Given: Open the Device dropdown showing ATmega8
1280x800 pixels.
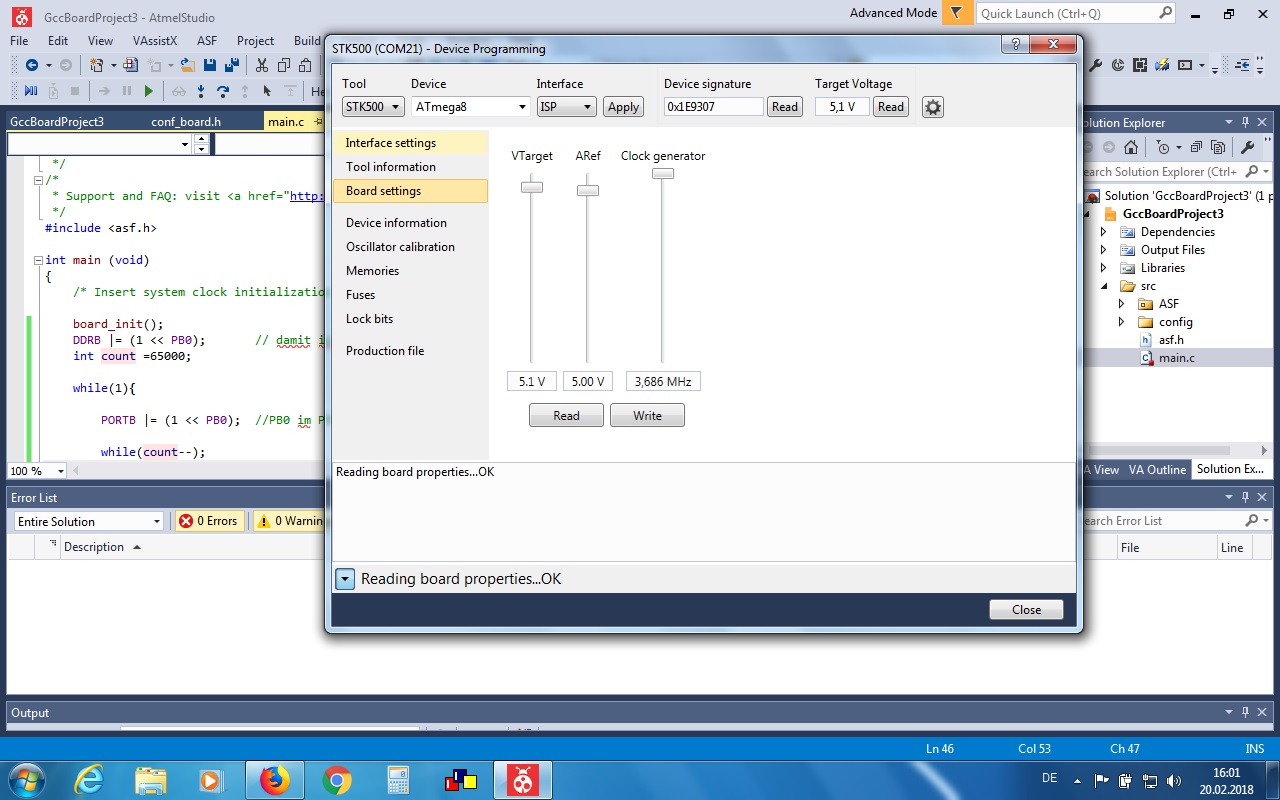Looking at the screenshot, I should pyautogui.click(x=471, y=107).
